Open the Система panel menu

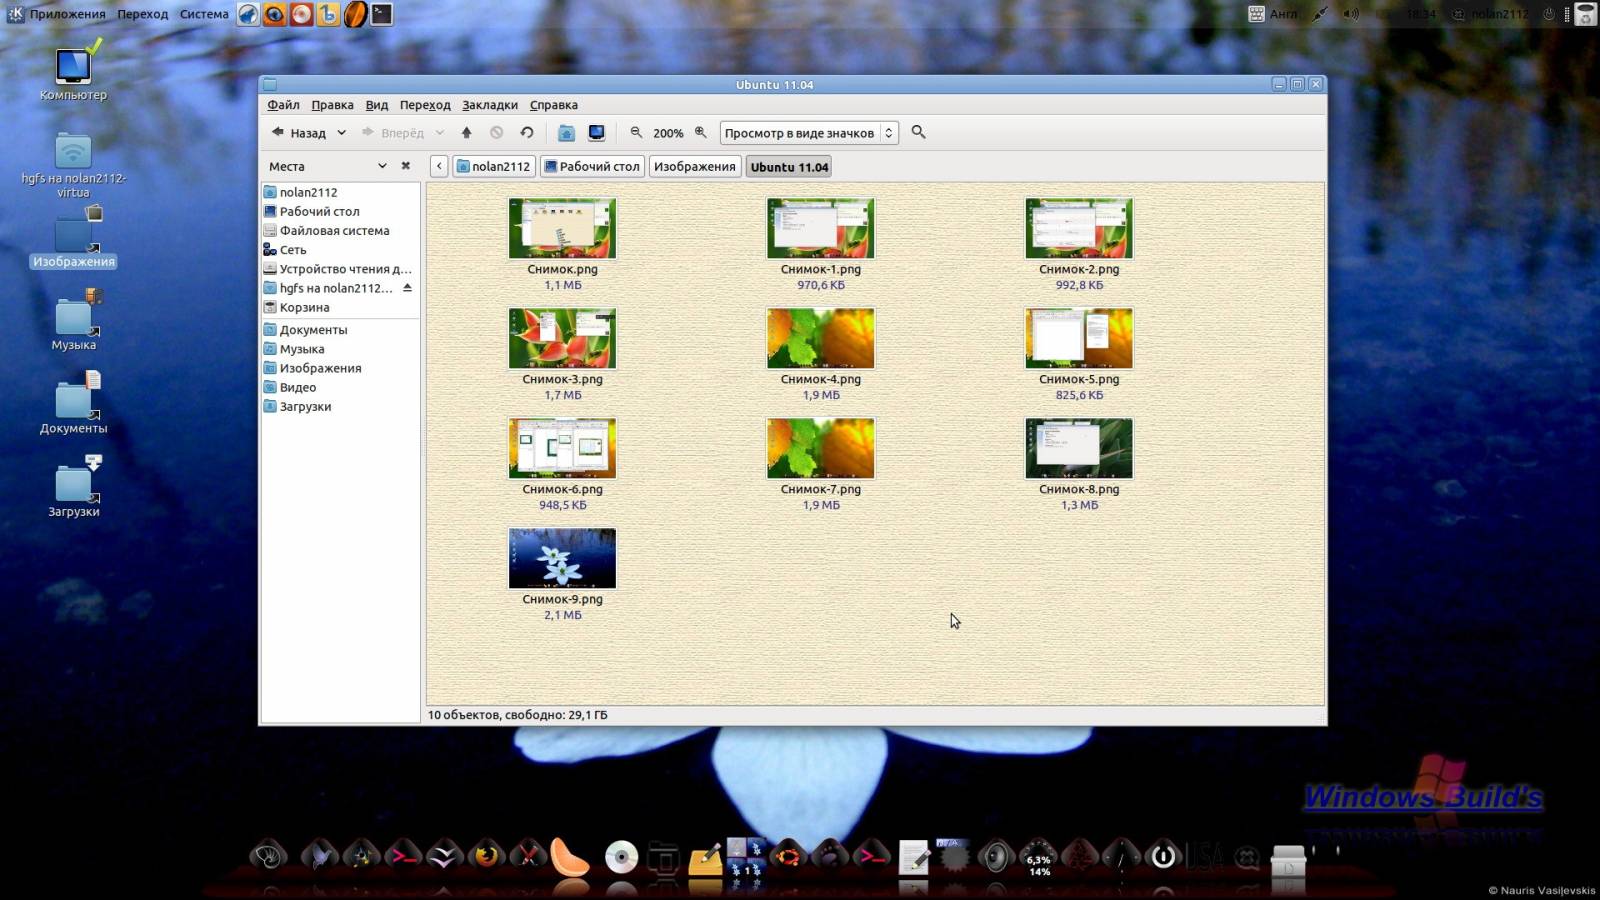point(204,14)
